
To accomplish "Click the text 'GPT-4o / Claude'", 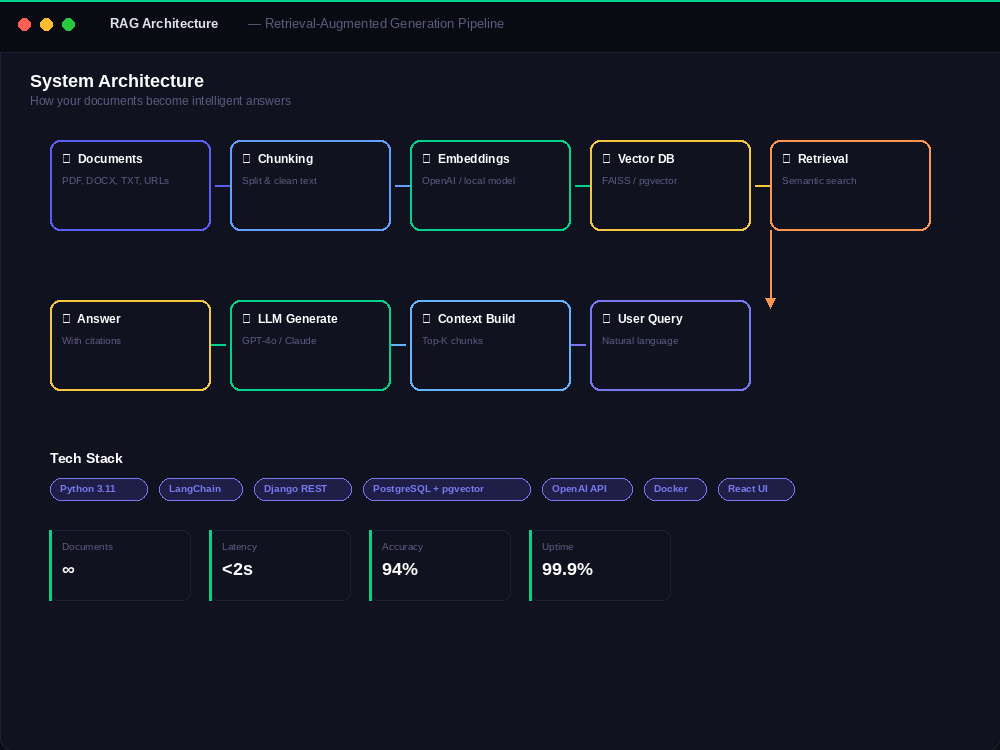I will click(279, 341).
